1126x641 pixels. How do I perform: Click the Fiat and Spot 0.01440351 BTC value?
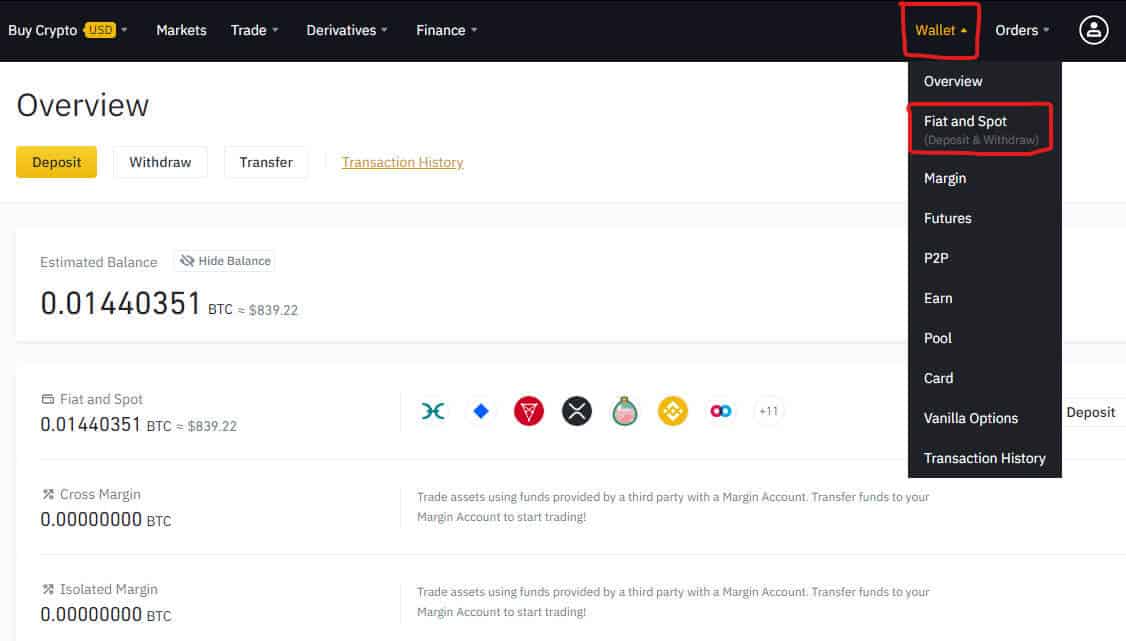[106, 425]
